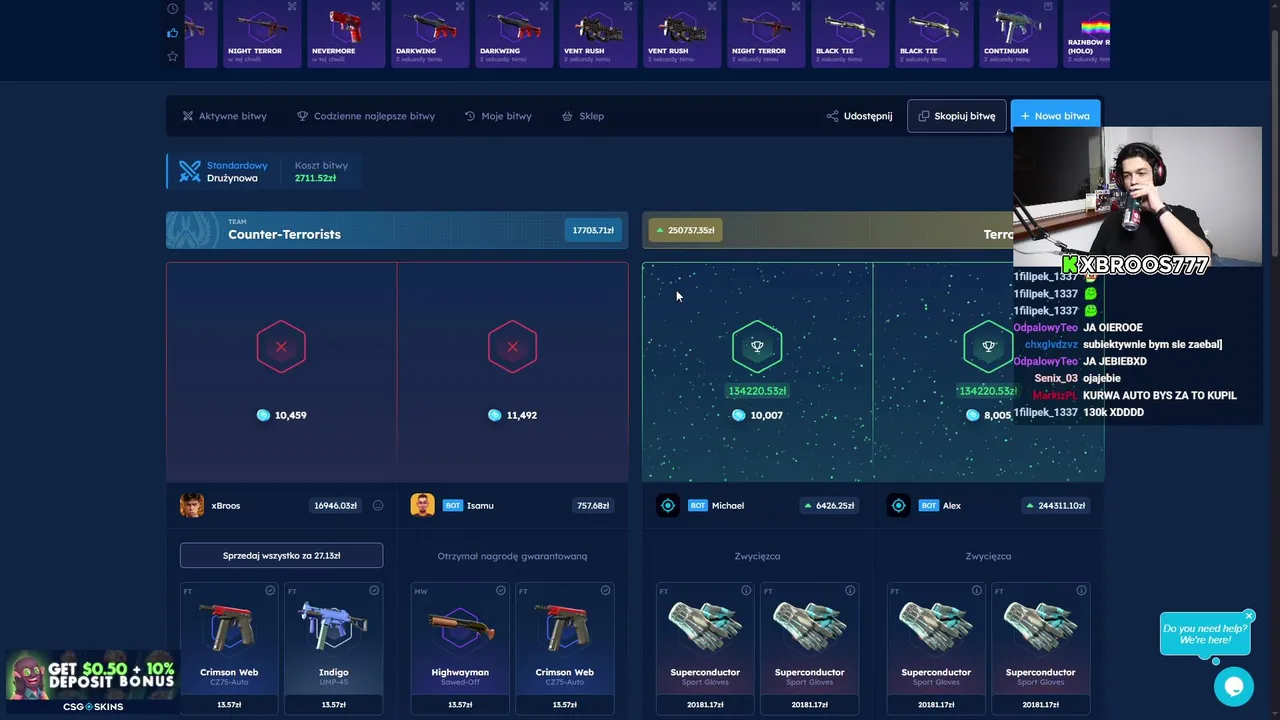Select the Standardowy Drużynowa mode label
Viewport: 1280px width, 720px height.
point(237,172)
